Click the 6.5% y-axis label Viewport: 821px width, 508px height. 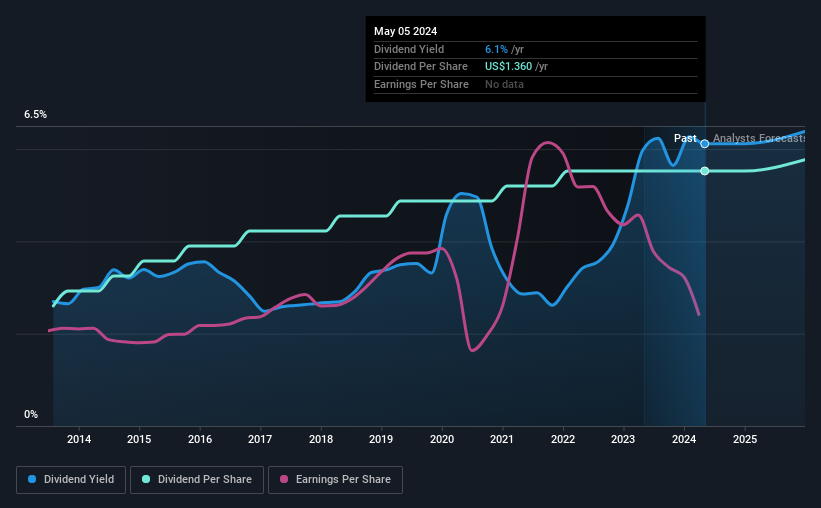coord(36,115)
